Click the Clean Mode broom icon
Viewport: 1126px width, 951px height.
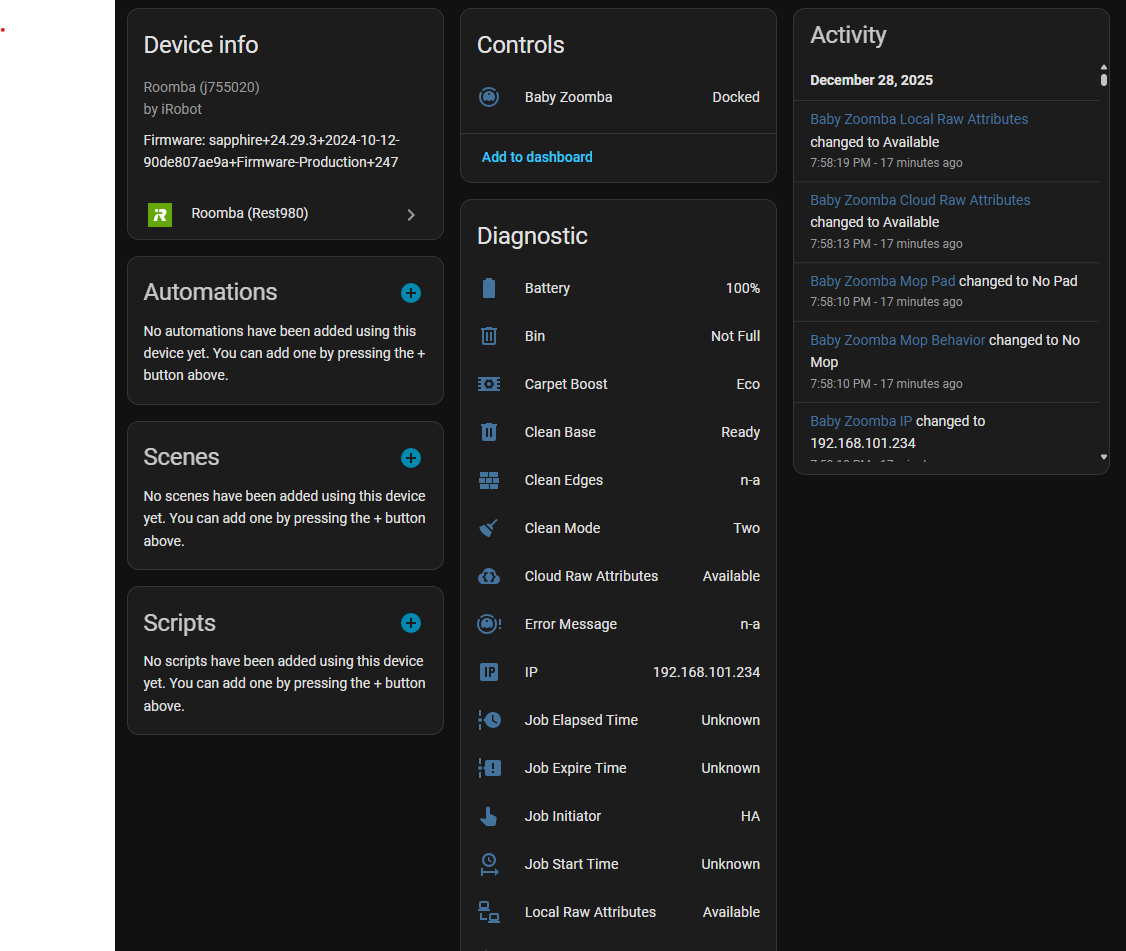(489, 528)
